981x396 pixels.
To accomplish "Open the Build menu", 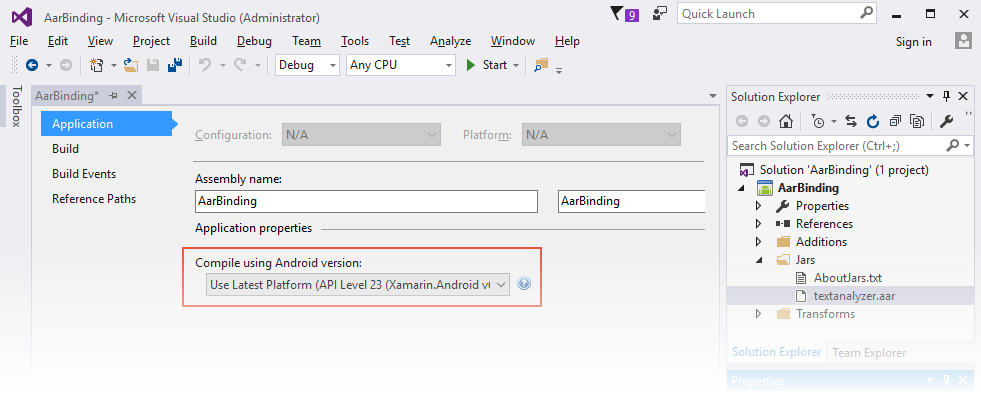I will [x=203, y=41].
